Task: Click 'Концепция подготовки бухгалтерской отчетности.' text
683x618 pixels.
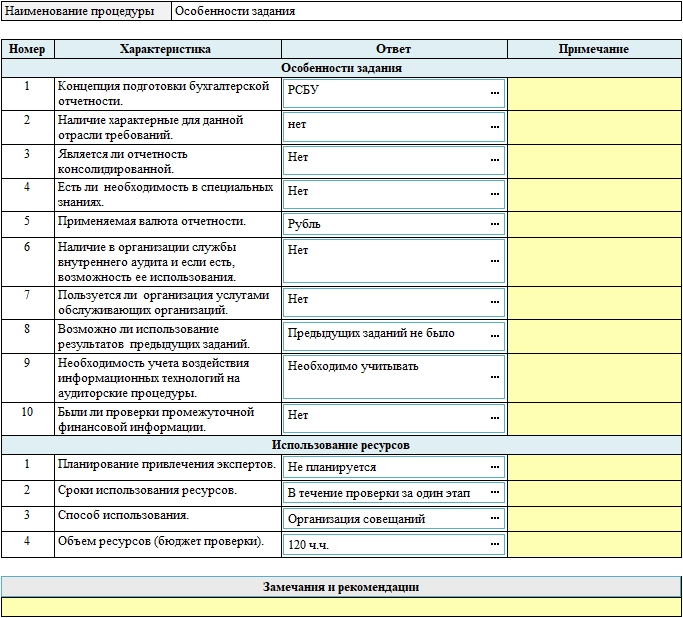Action: (x=163, y=93)
